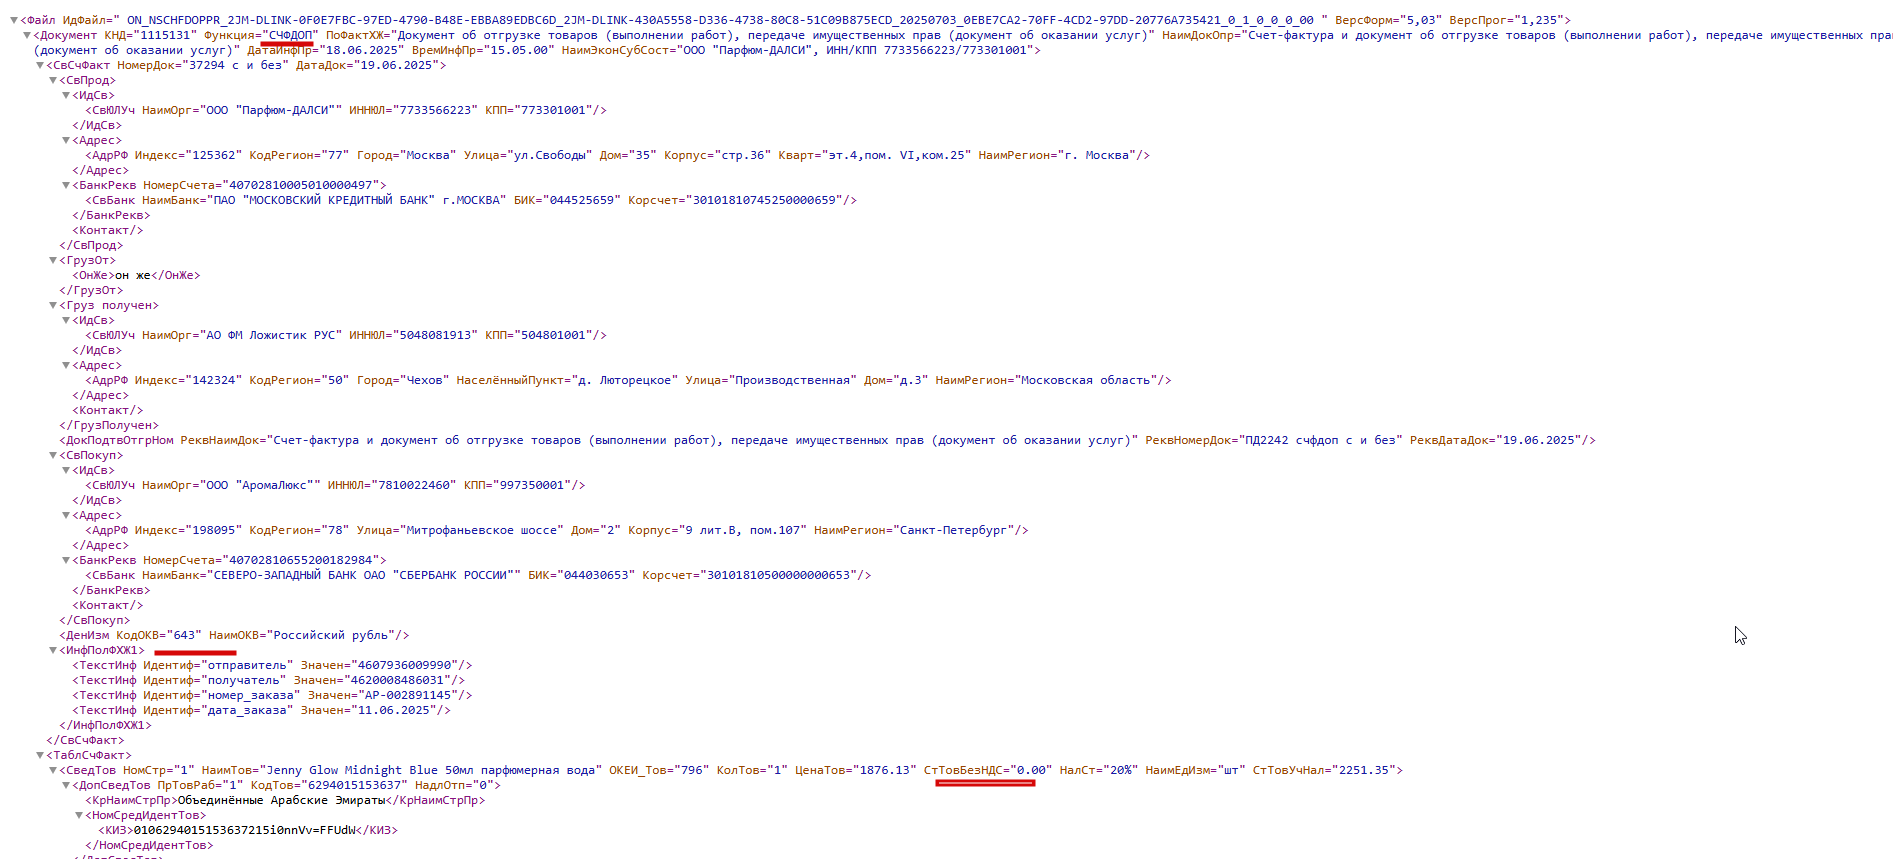This screenshot has height=859, width=1893.
Task: Collapse the ТаблСчФакт node triangle
Action: pos(40,755)
